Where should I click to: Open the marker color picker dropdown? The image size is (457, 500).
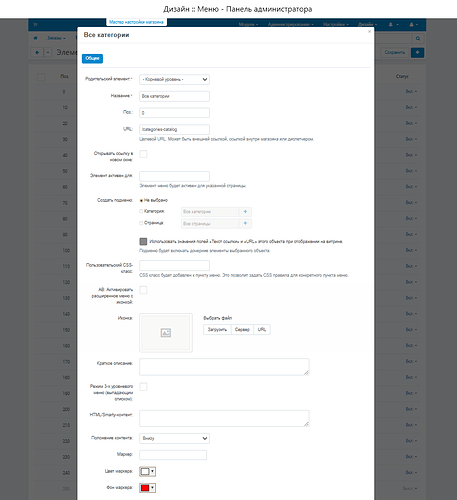147,471
